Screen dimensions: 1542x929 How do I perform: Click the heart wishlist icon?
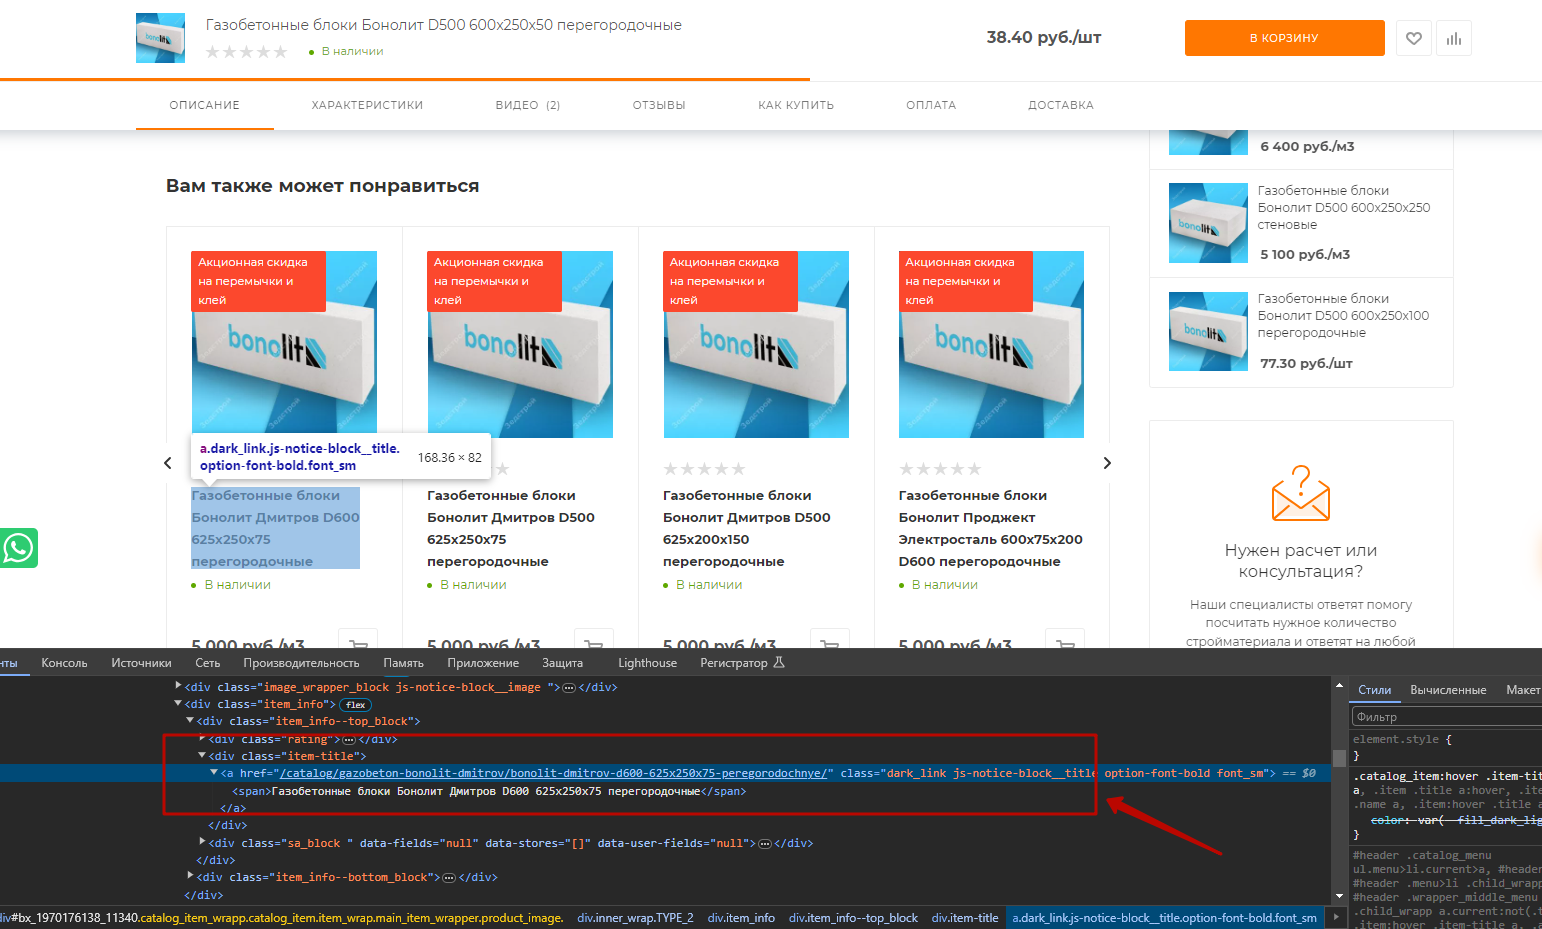coord(1413,38)
